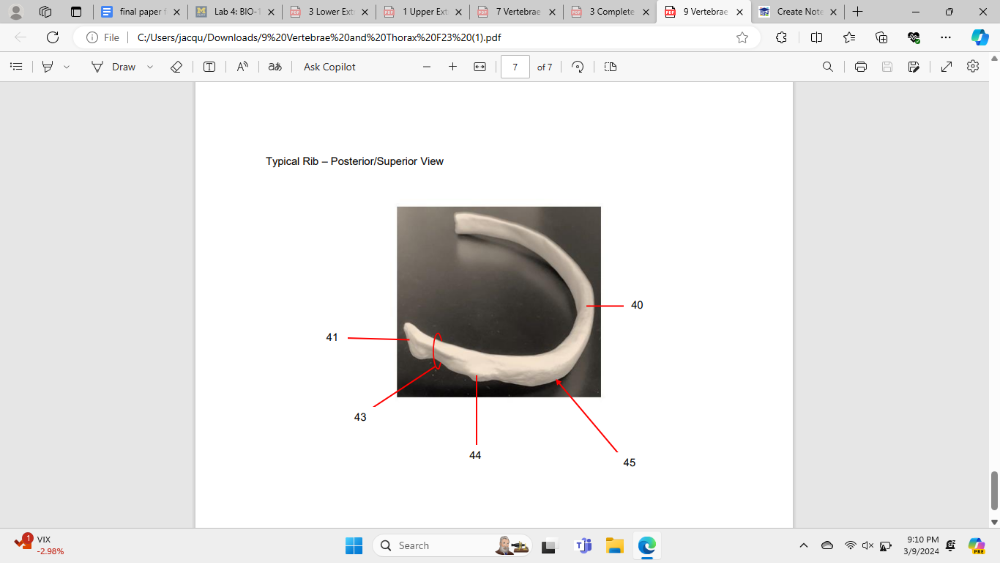Click the page number input field

pos(515,67)
